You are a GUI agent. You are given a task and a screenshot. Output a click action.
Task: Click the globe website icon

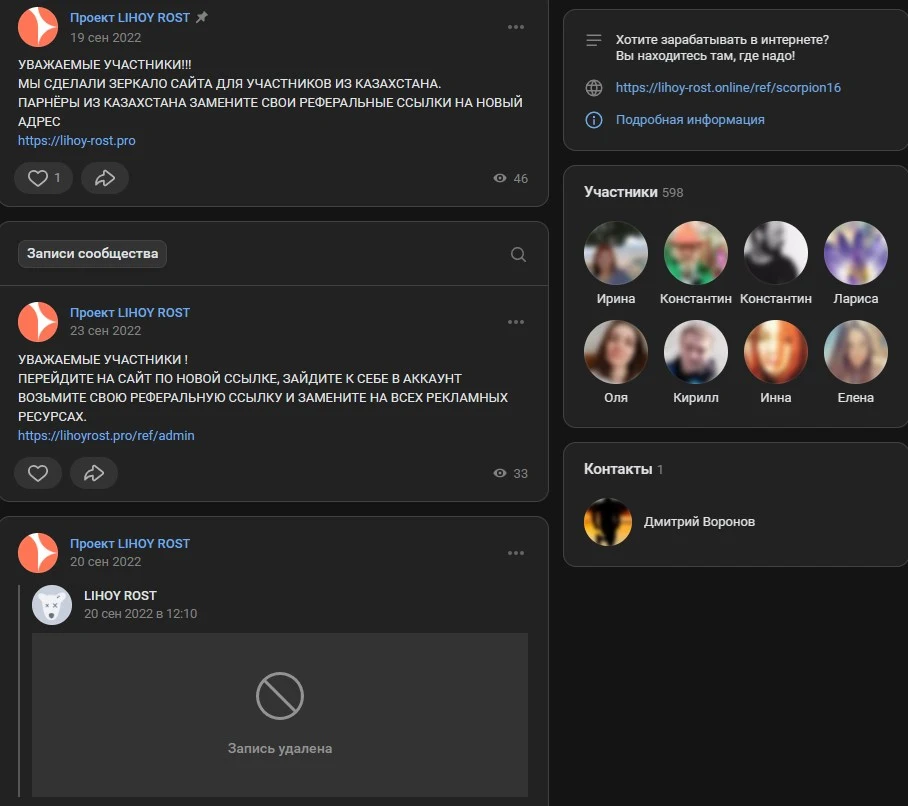[594, 88]
